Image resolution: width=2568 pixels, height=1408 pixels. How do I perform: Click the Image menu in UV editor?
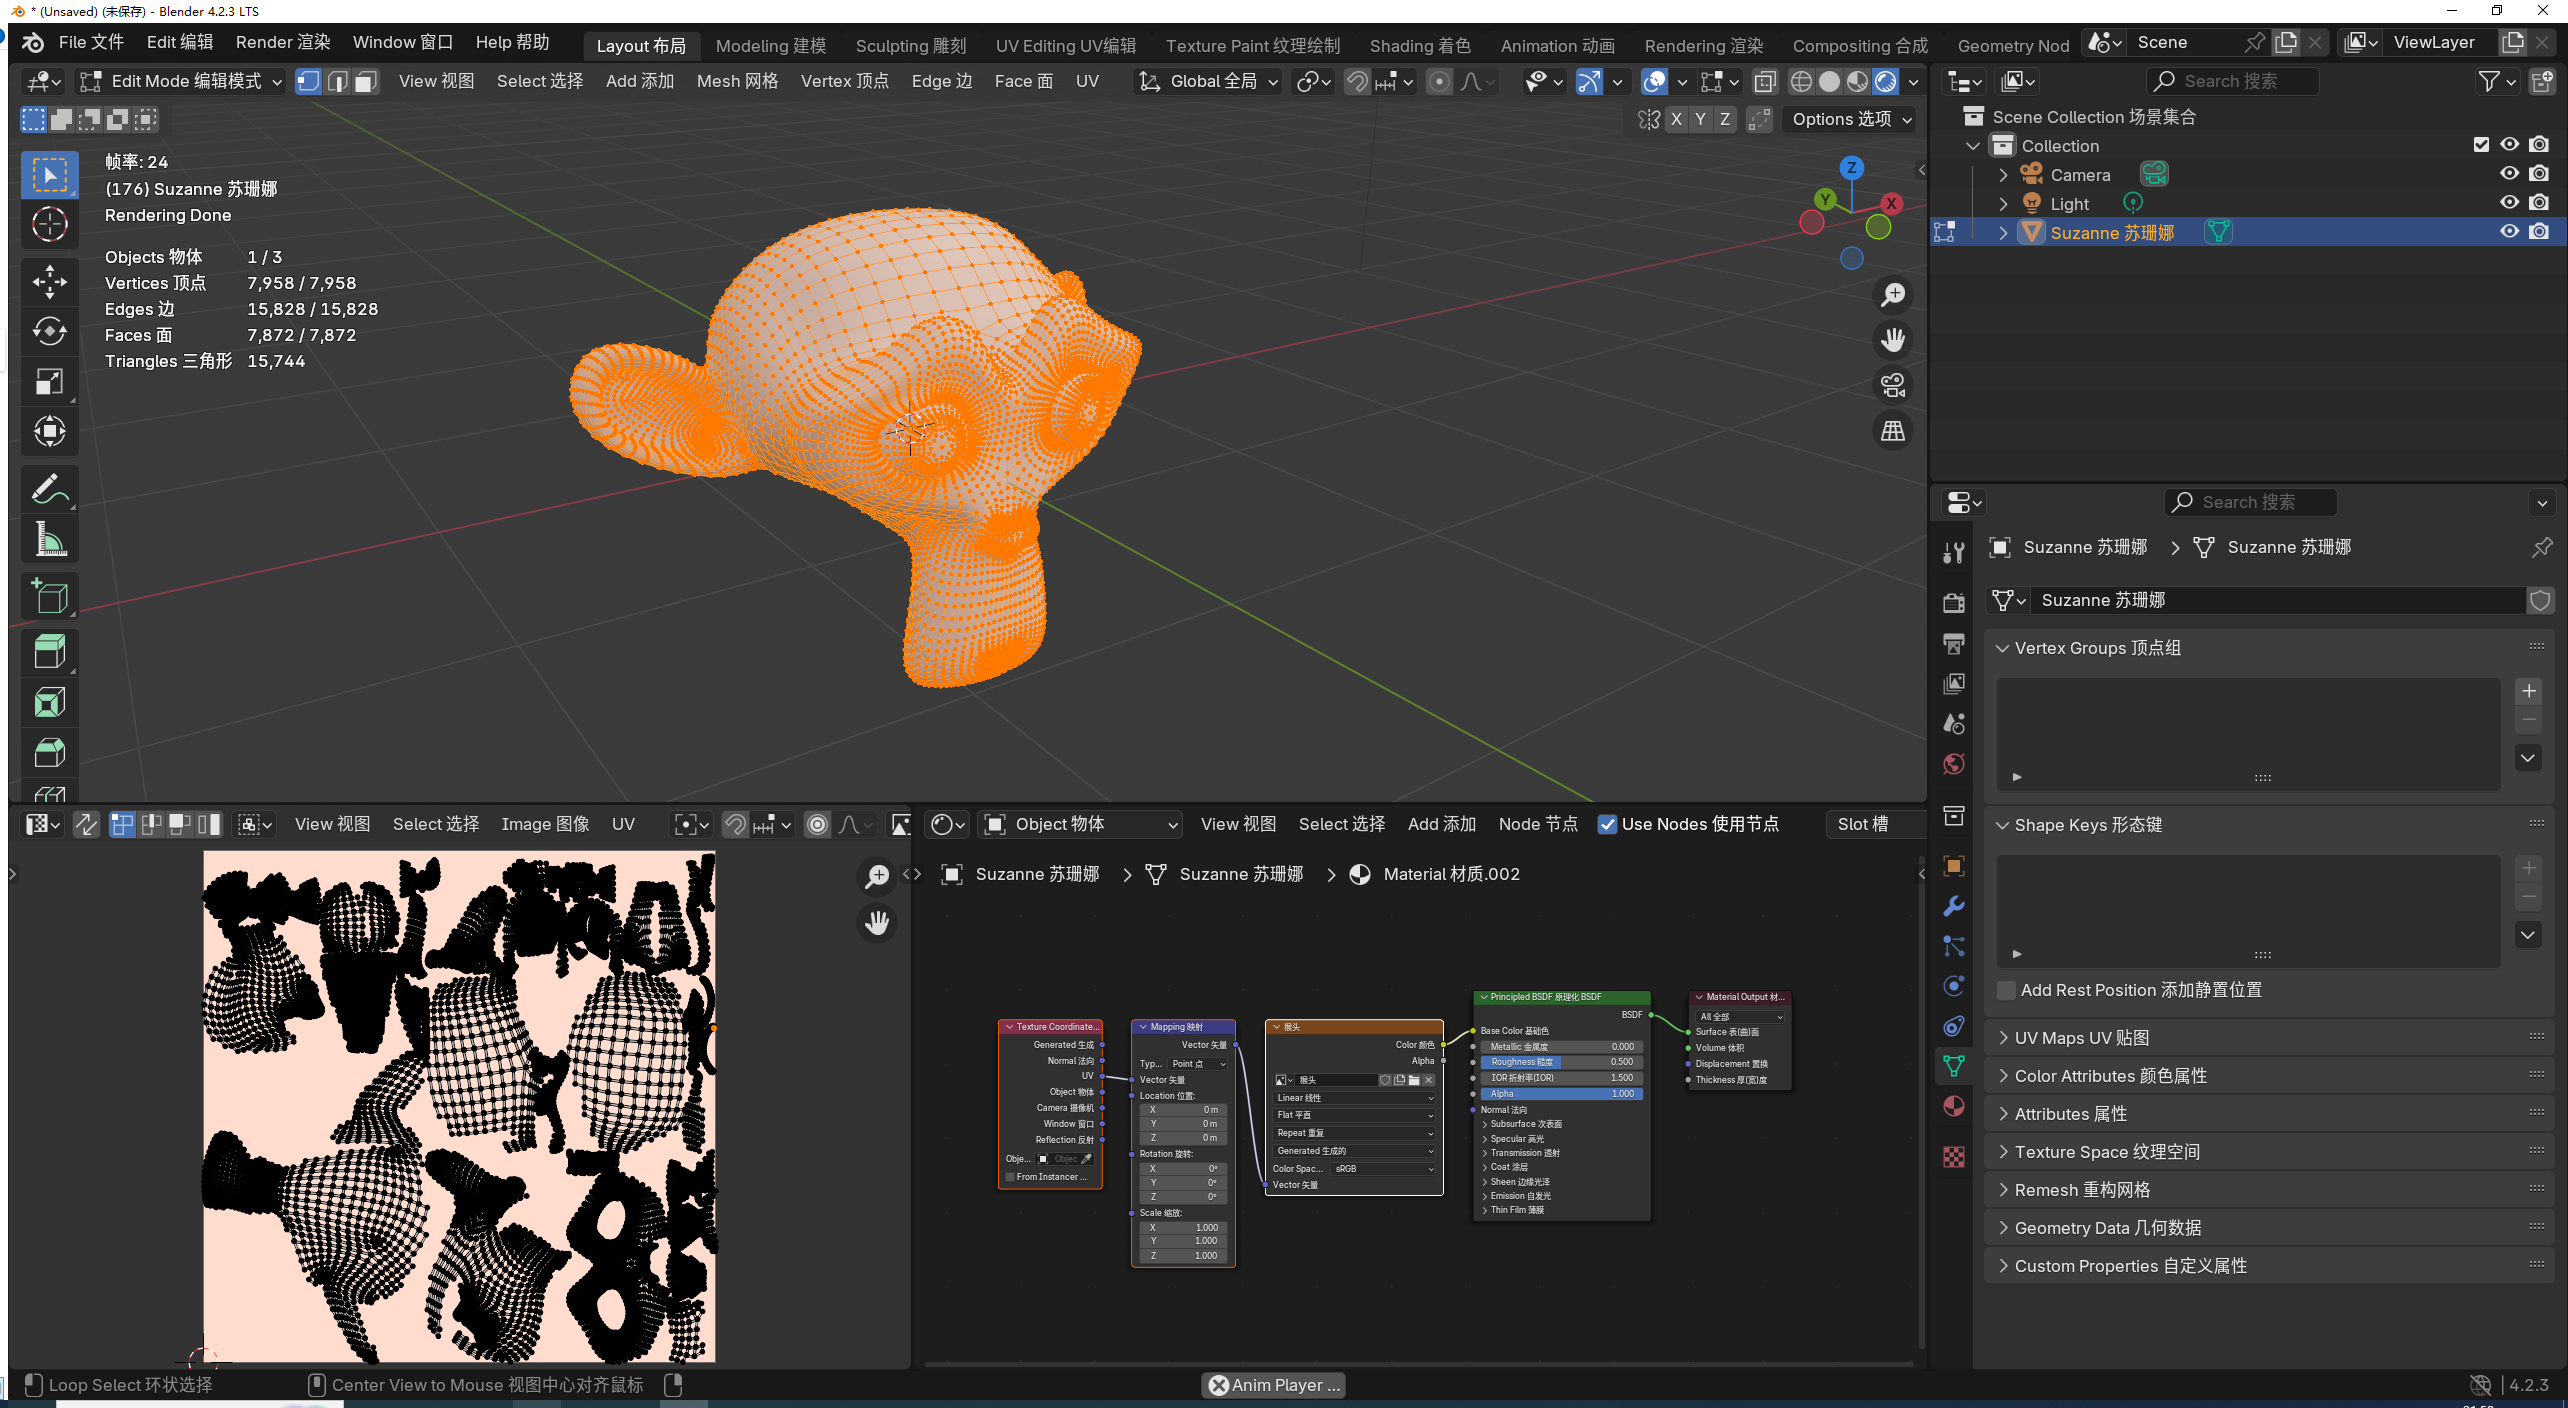click(x=545, y=825)
